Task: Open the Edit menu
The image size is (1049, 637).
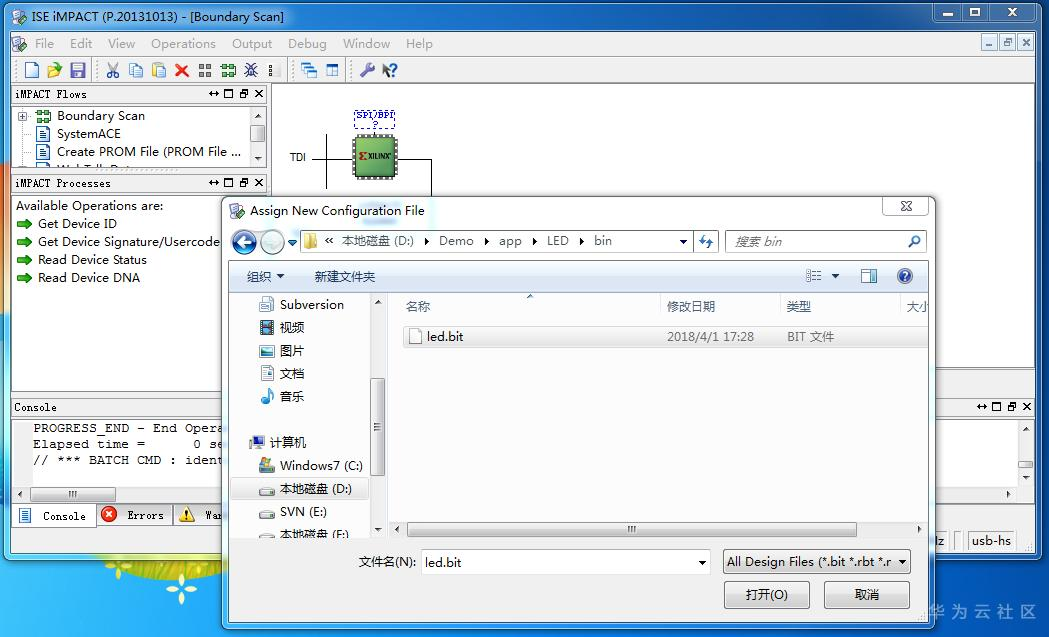Action: coord(81,43)
